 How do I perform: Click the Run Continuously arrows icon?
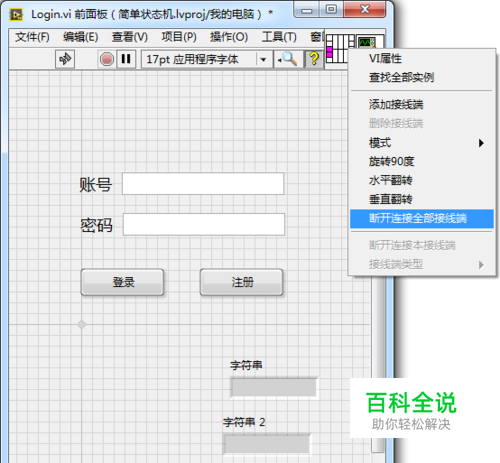pyautogui.click(x=65, y=59)
